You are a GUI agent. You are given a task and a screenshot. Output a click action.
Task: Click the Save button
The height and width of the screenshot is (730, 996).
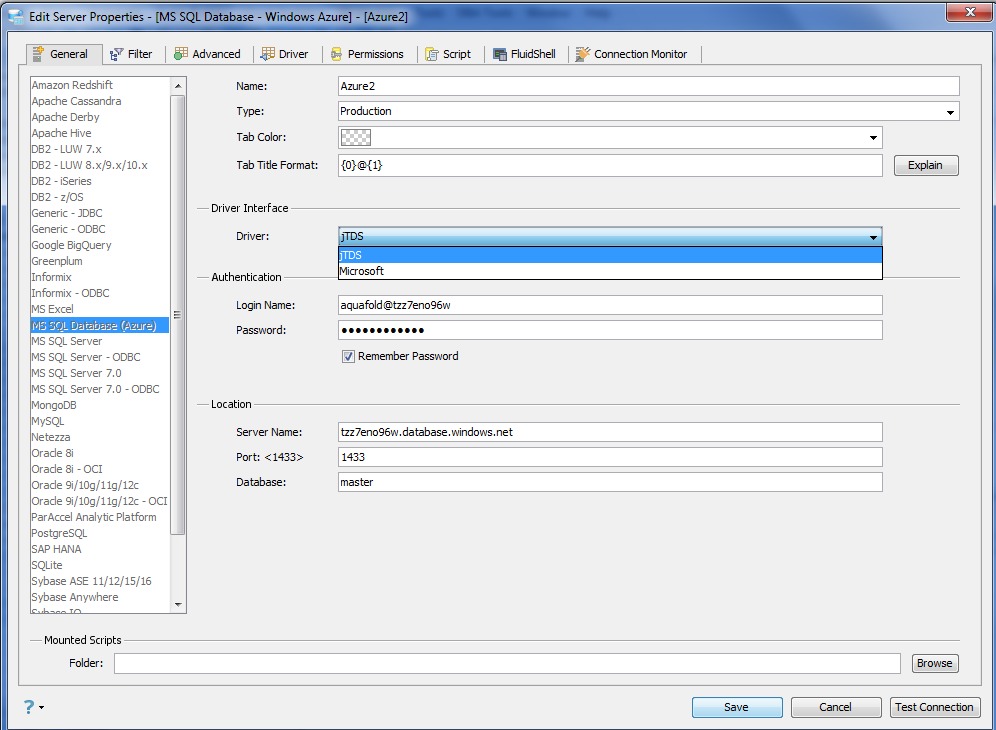[x=737, y=707]
